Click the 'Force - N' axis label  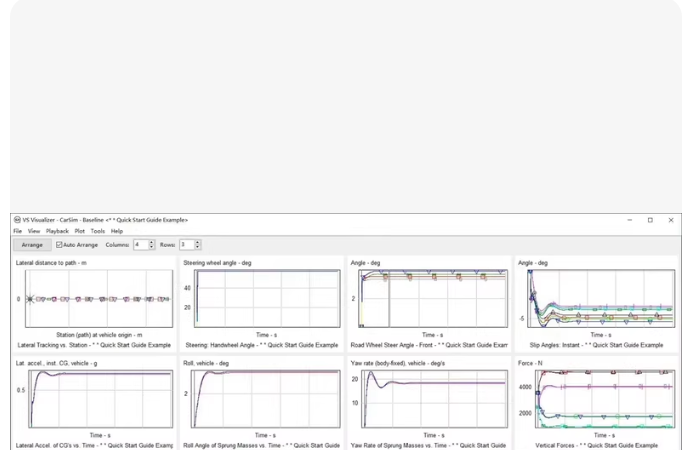[530, 363]
